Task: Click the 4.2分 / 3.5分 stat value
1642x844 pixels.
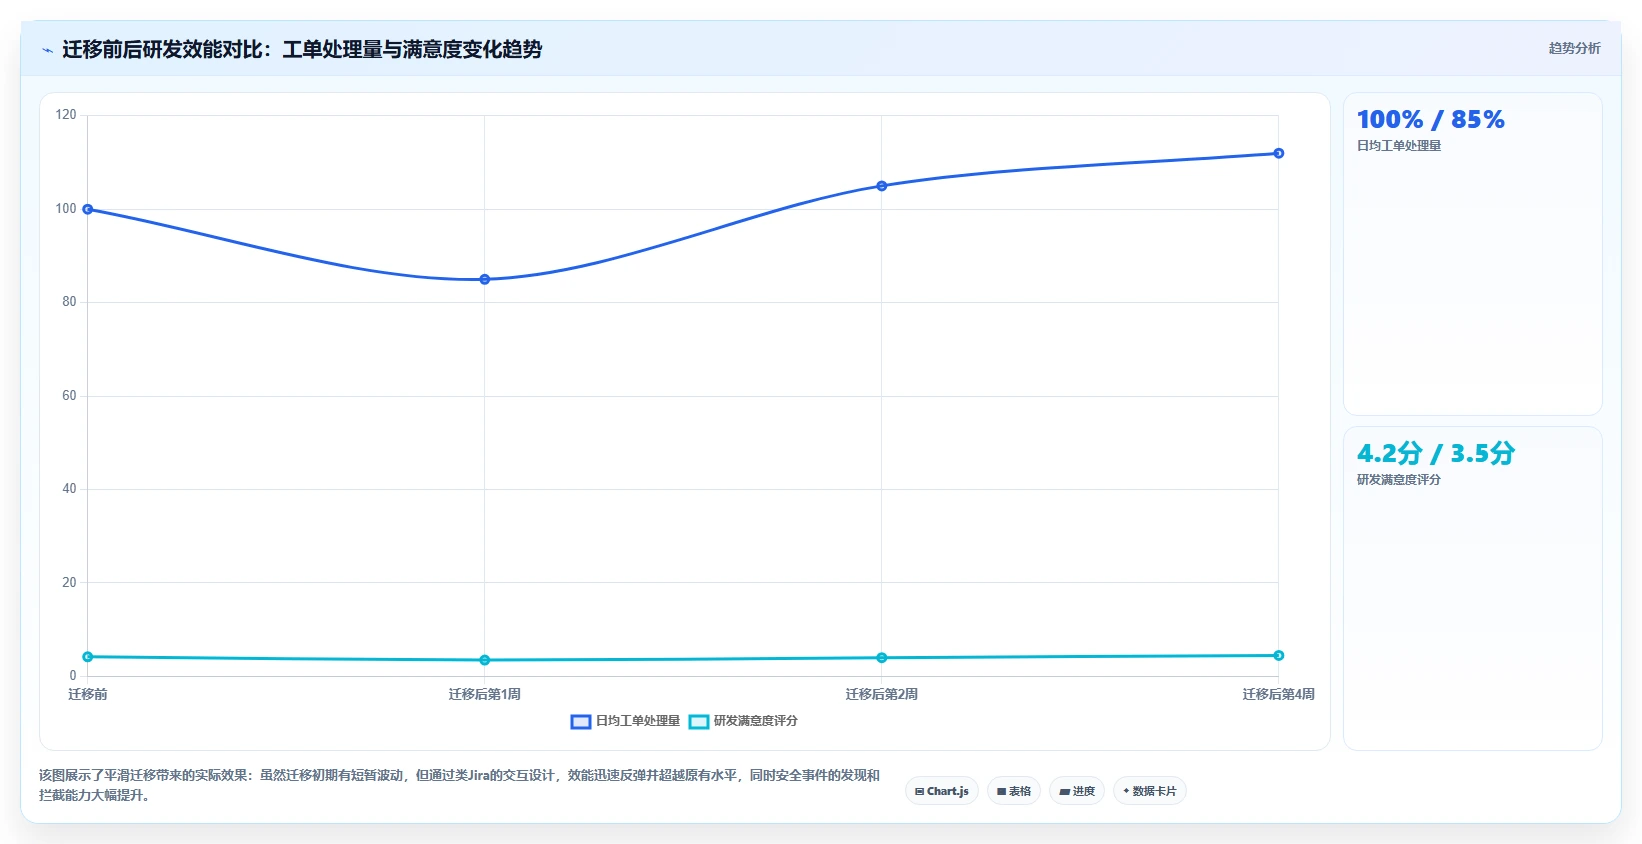Action: point(1436,454)
